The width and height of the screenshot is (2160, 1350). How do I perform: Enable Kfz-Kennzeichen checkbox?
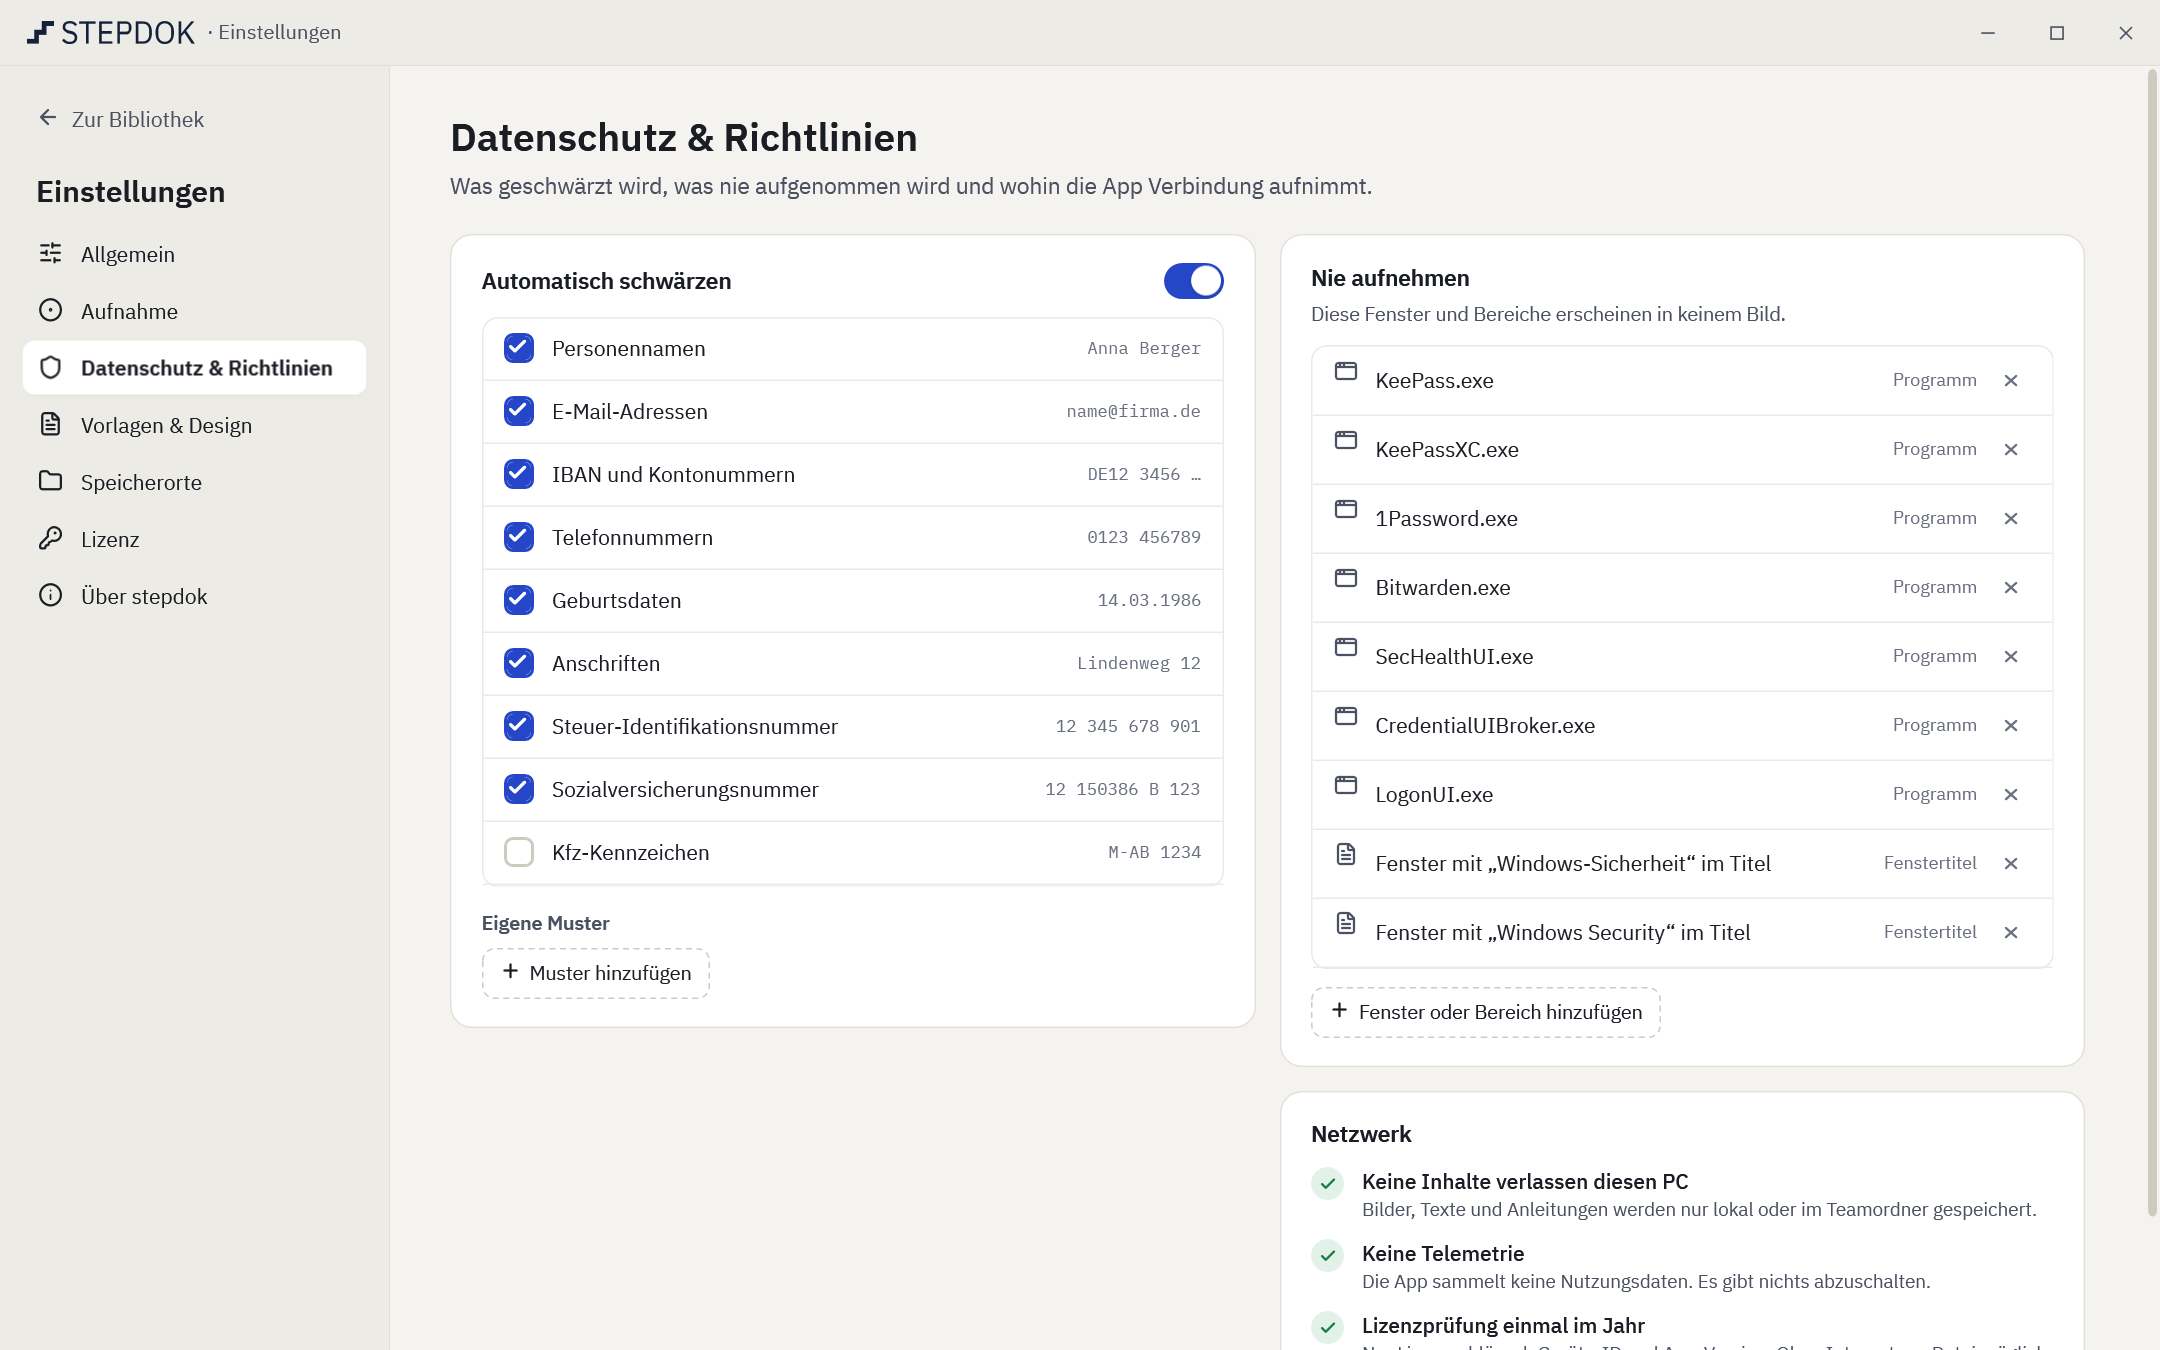(519, 852)
